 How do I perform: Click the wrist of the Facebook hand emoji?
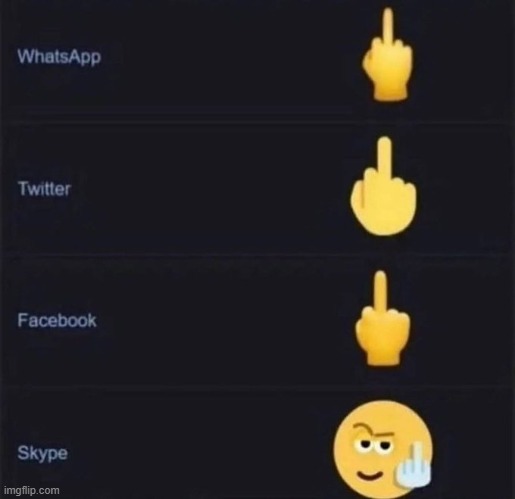tap(383, 356)
